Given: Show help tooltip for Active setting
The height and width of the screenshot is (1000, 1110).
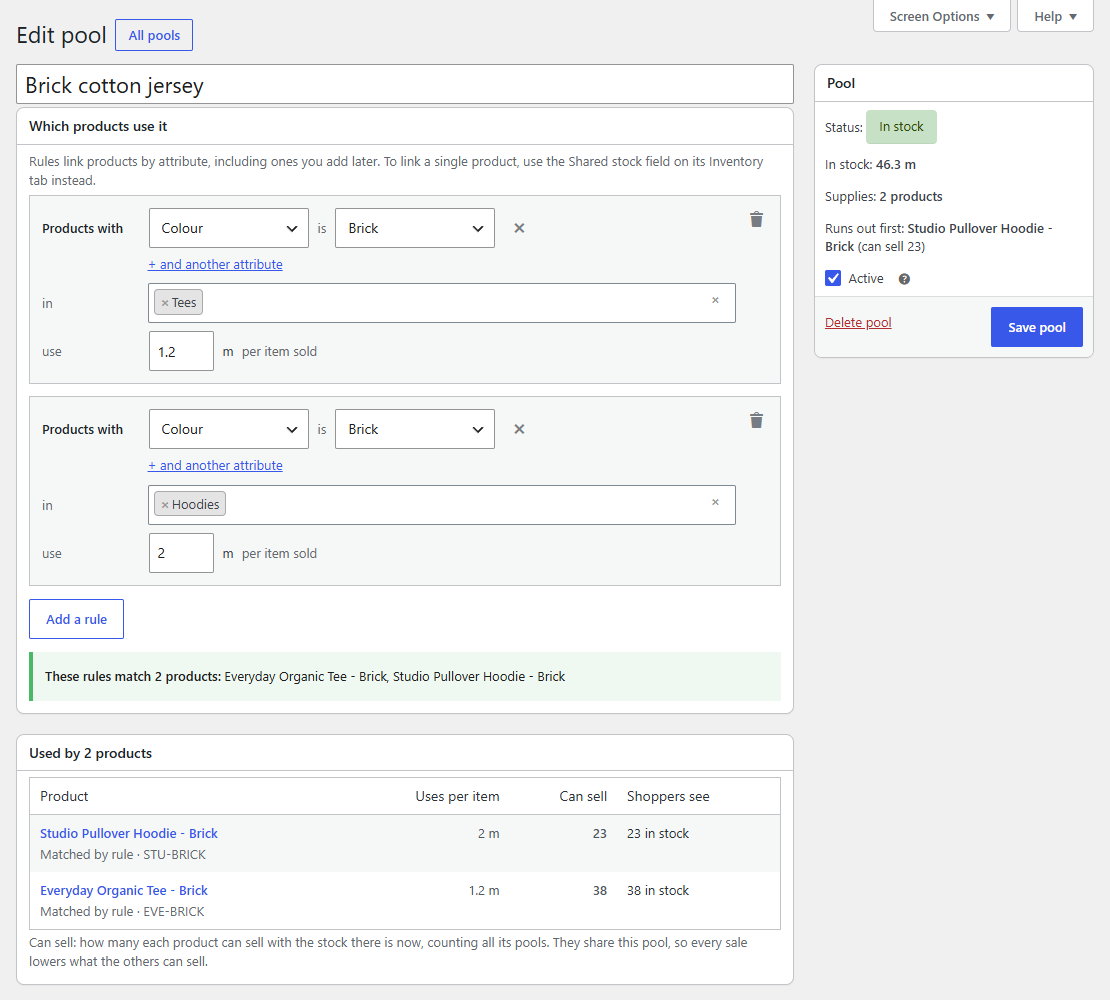Looking at the screenshot, I should coord(904,279).
